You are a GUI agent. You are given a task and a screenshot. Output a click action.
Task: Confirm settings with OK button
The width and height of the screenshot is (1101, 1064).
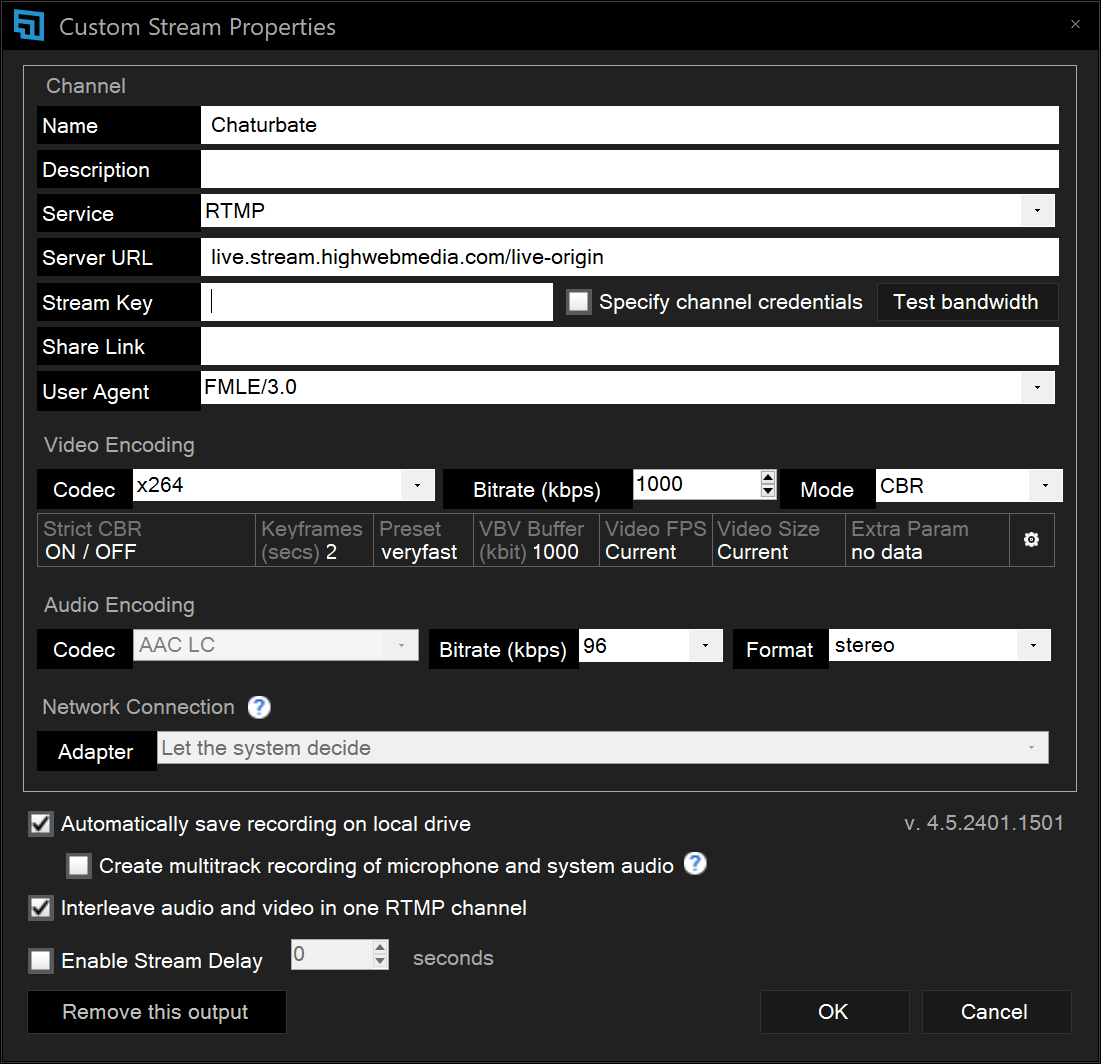pos(834,1012)
